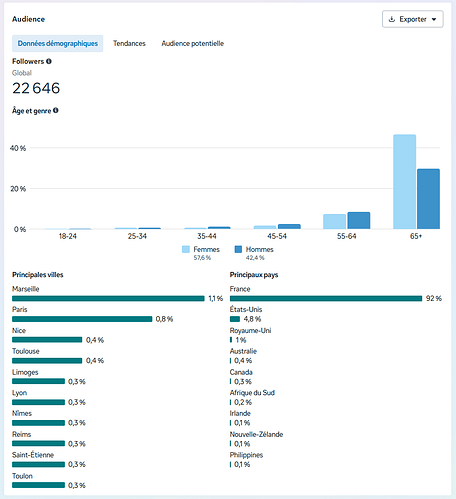The height and width of the screenshot is (499, 456).
Task: Click the Hommes dark blue legend swatch
Action: click(x=238, y=249)
